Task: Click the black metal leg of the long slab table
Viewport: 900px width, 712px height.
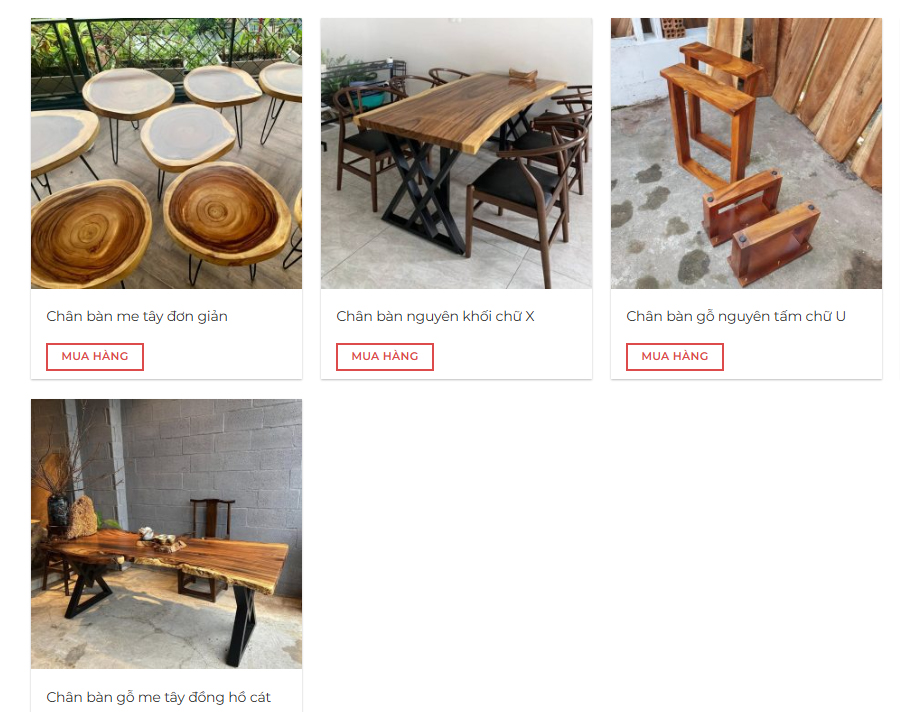Action: (x=240, y=622)
